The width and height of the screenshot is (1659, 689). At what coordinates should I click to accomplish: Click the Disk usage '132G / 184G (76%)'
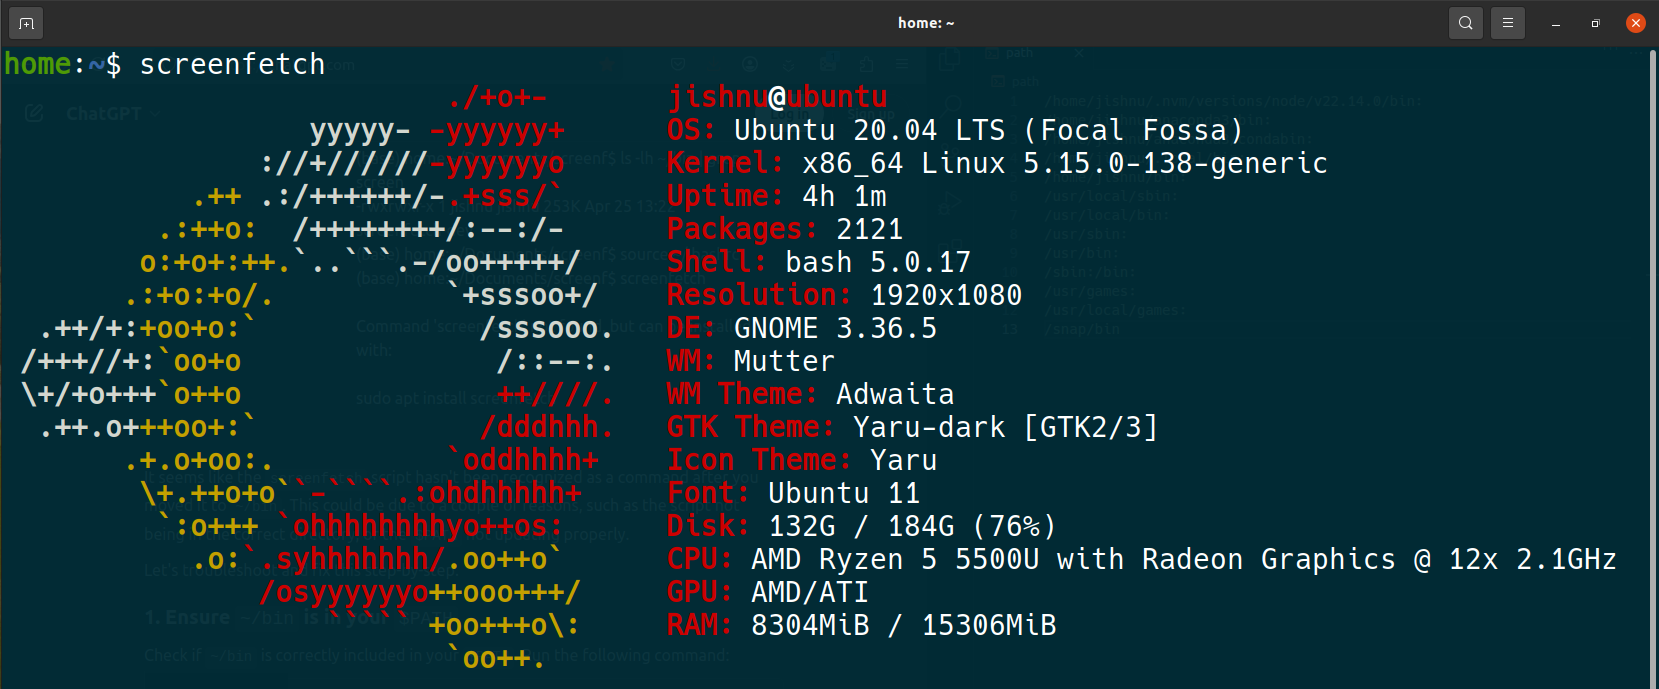point(913,526)
